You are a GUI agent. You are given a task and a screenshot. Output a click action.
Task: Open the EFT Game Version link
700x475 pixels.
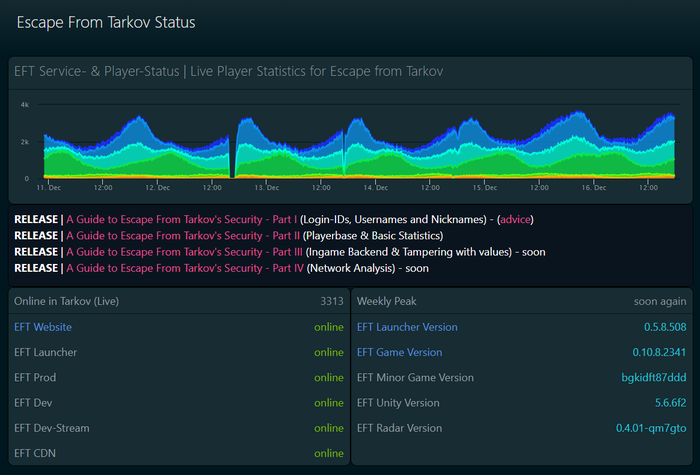tap(400, 352)
